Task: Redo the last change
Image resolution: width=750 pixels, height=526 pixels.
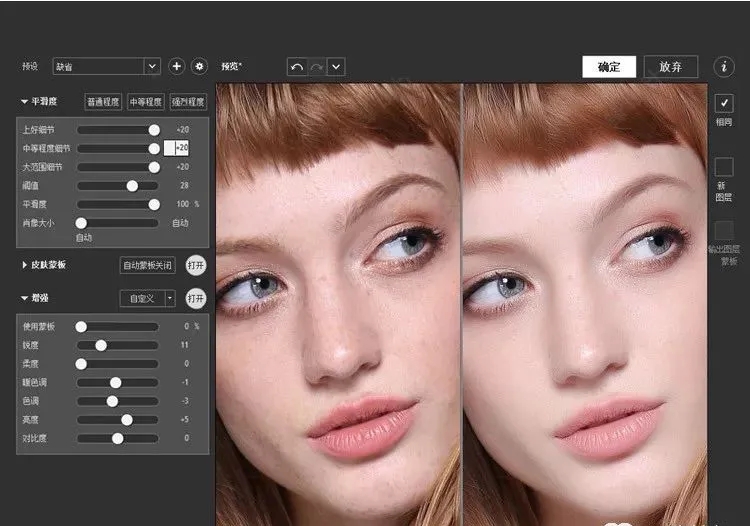Action: point(316,67)
